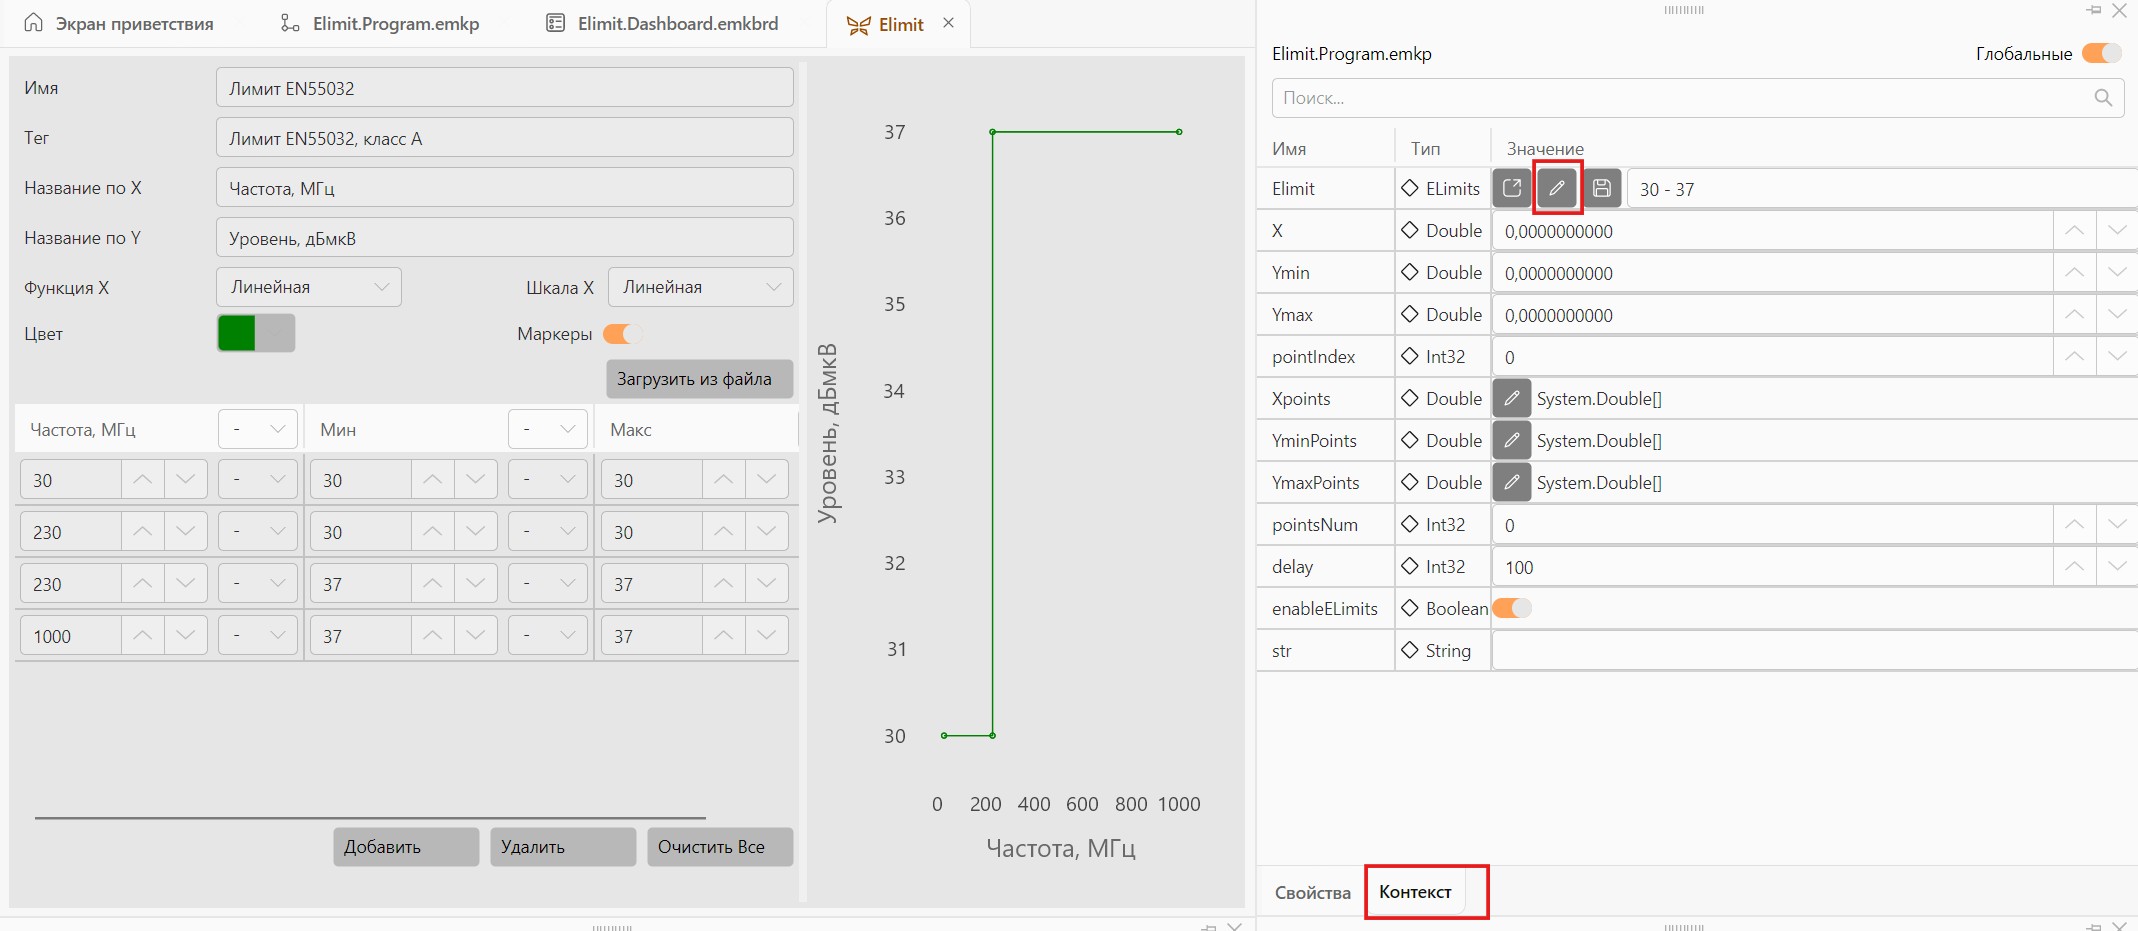Edit the Xpoints array with pencil icon
Image resolution: width=2138 pixels, height=931 pixels.
[x=1512, y=398]
